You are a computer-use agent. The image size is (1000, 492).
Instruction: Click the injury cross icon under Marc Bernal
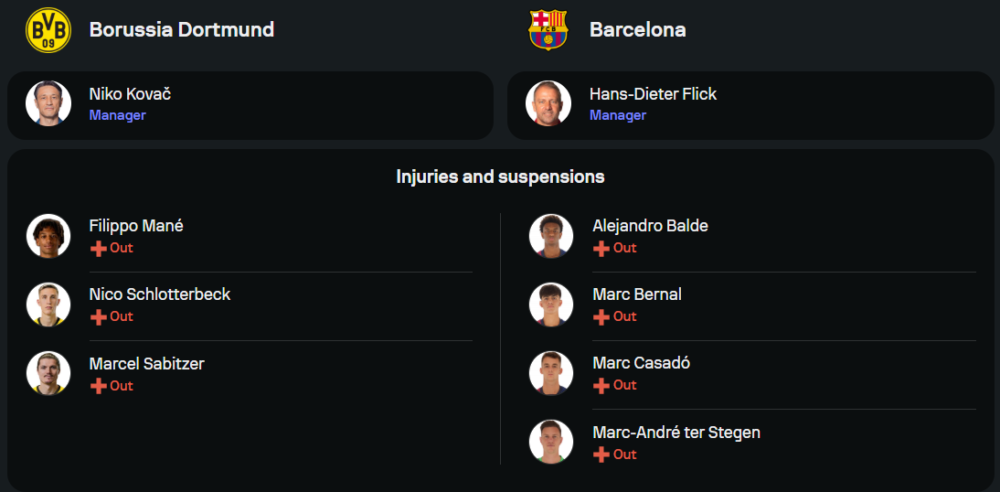click(601, 317)
